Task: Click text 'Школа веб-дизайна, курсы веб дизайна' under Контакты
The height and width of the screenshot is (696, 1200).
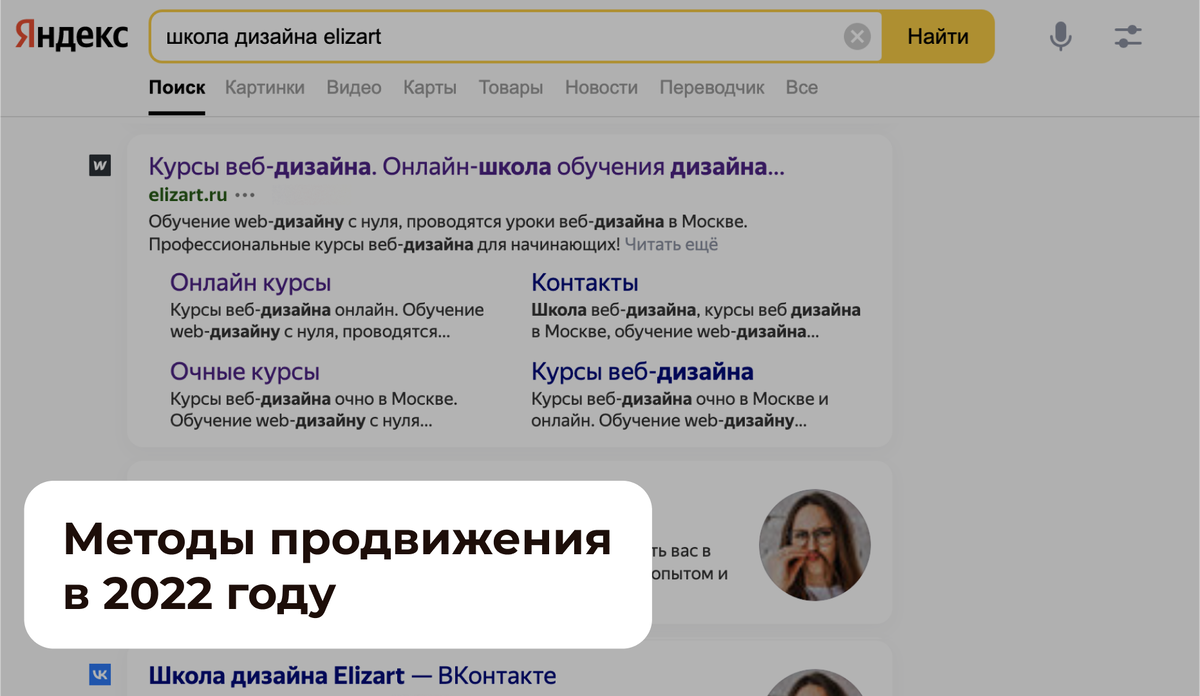Action: coord(696,310)
